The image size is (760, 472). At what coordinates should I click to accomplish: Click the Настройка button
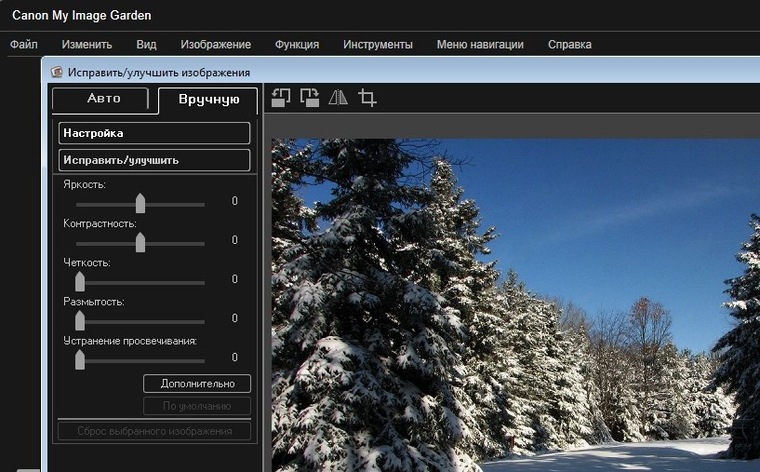(154, 133)
